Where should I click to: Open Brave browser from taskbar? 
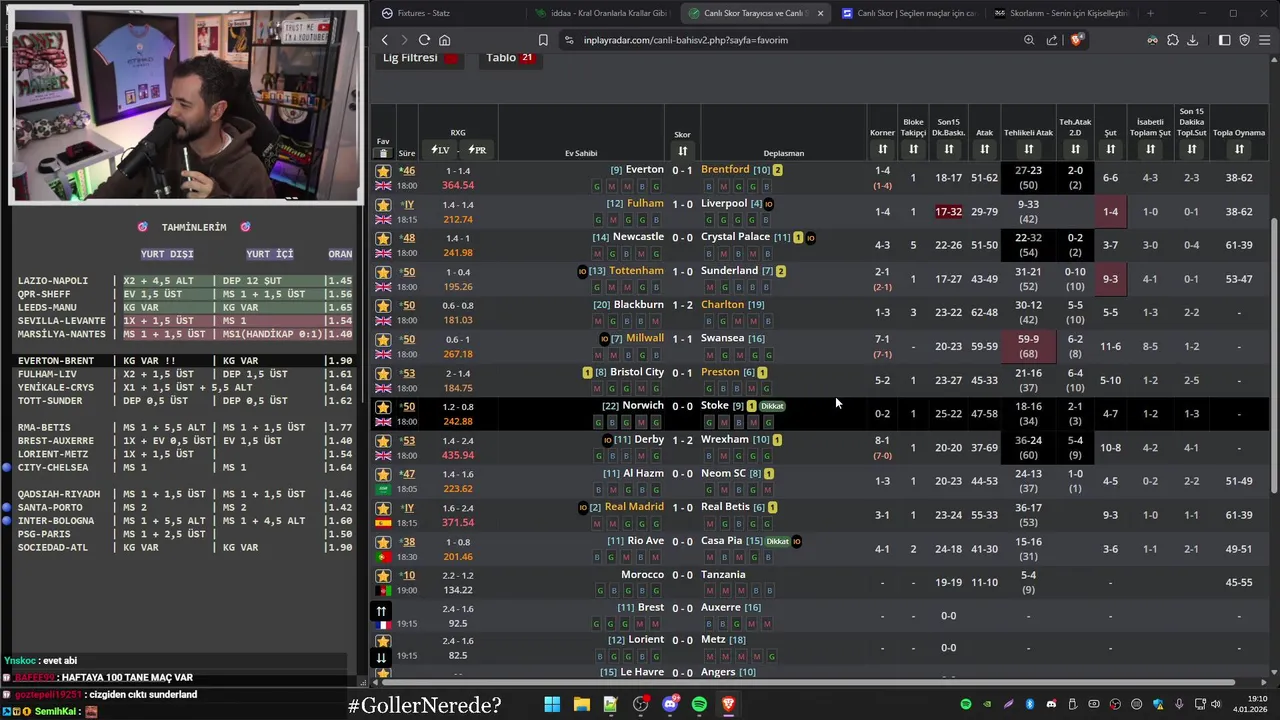tap(728, 704)
